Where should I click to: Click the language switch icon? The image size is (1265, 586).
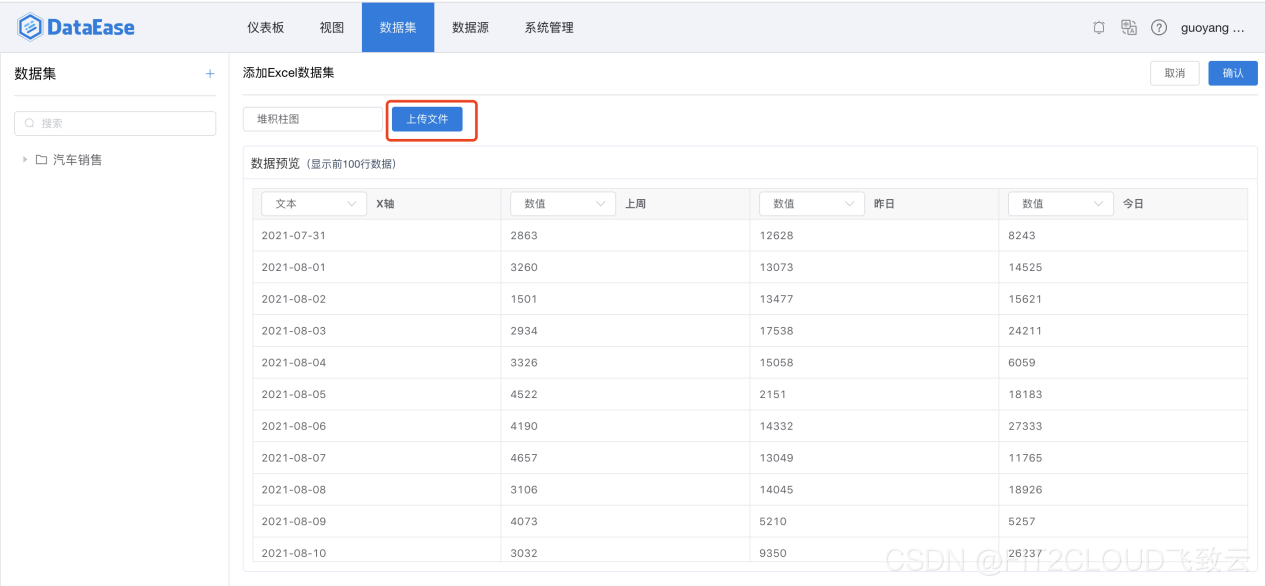click(x=1129, y=28)
